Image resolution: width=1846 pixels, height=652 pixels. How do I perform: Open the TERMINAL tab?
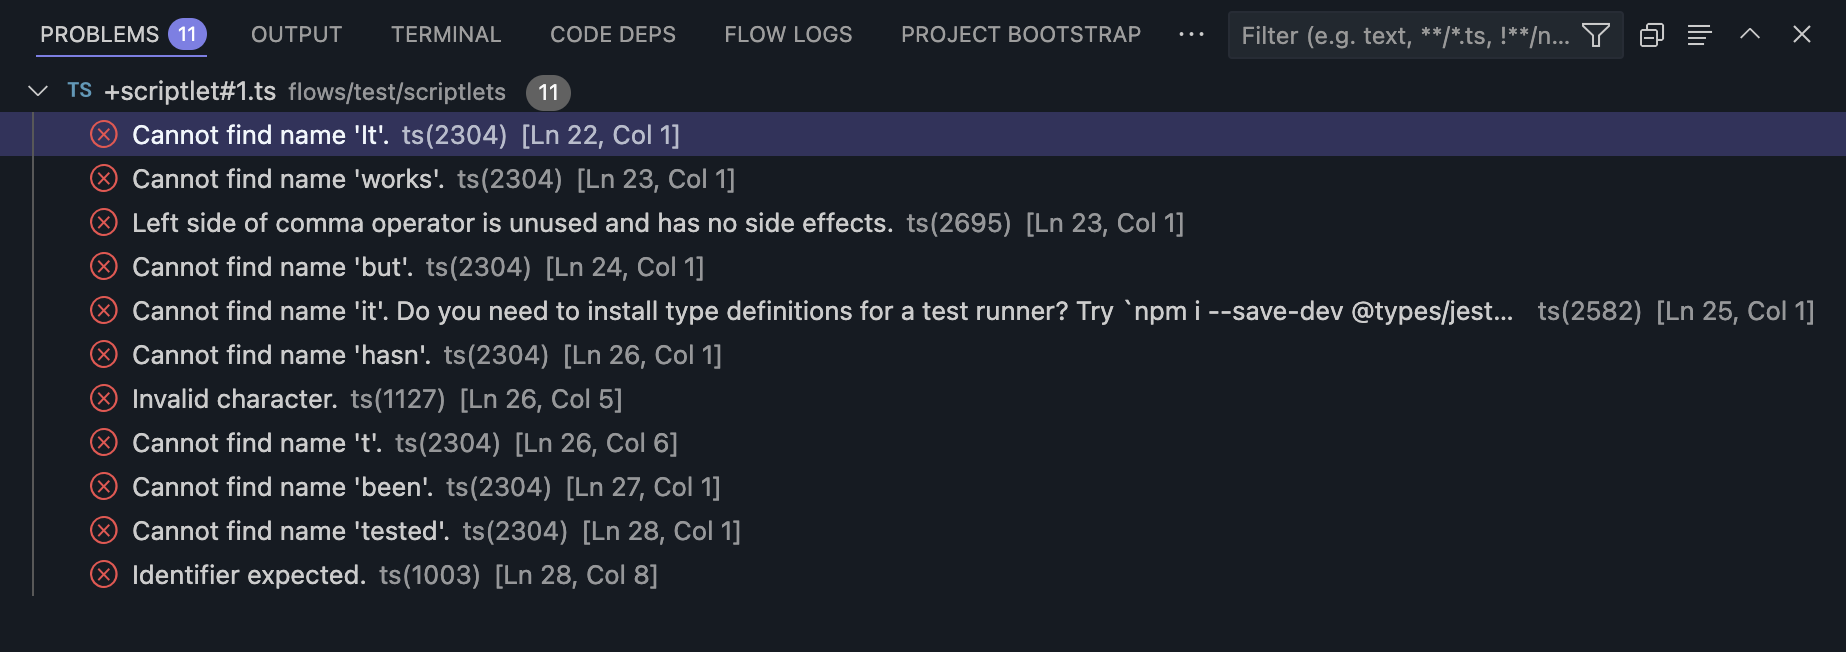[x=446, y=34]
